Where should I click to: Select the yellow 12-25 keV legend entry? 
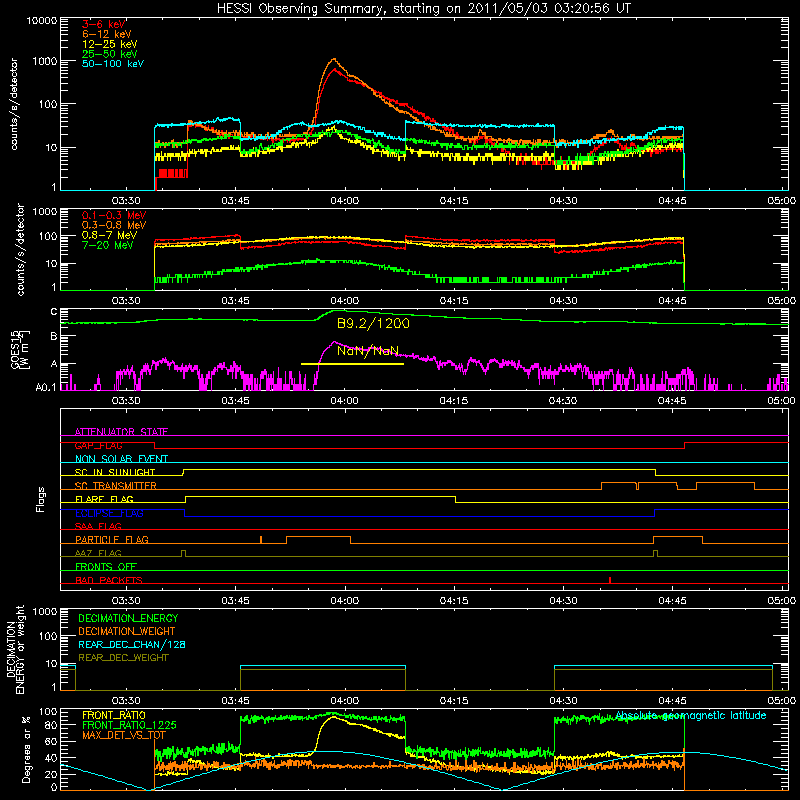tap(110, 44)
